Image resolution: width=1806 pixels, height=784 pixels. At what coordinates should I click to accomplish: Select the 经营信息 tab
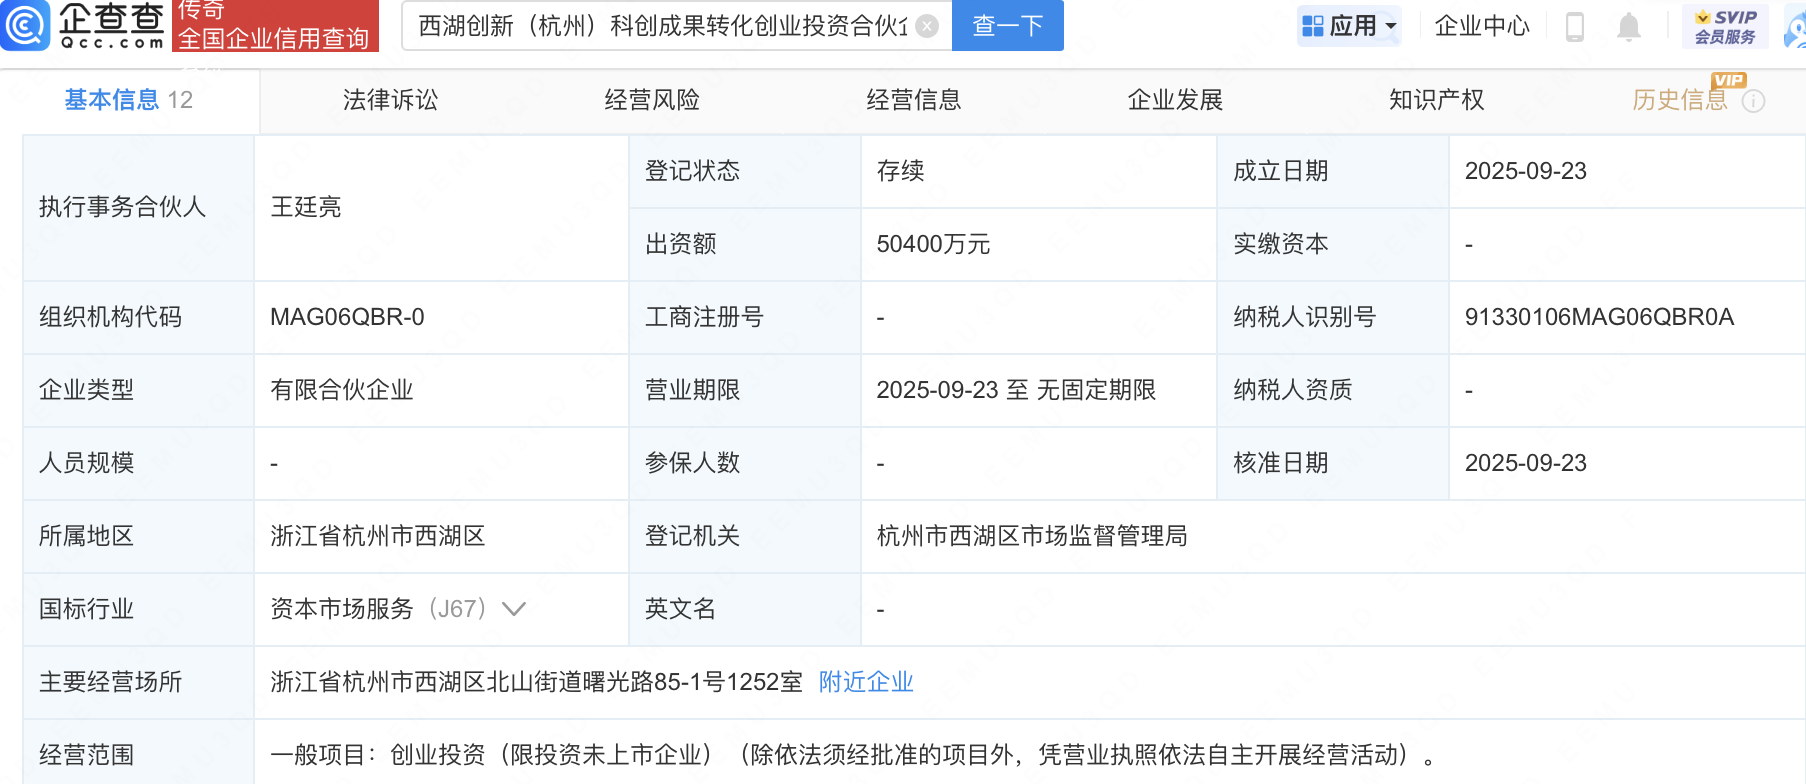point(914,100)
